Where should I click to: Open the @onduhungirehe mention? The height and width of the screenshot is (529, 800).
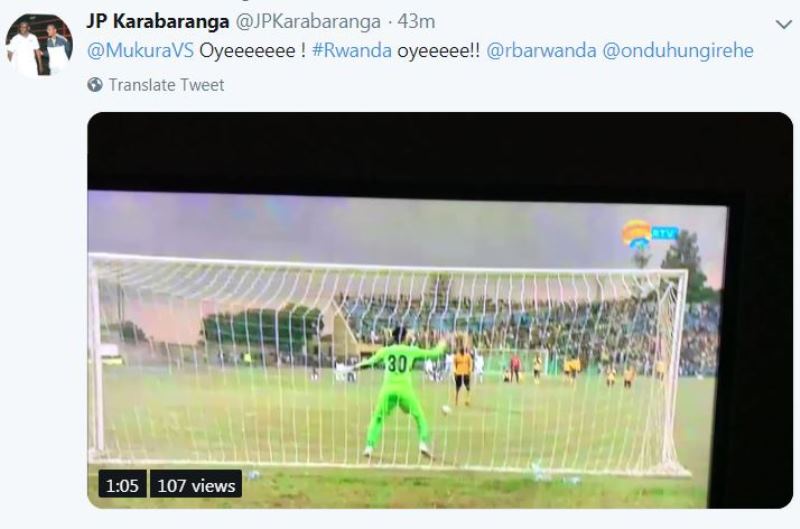[x=678, y=51]
